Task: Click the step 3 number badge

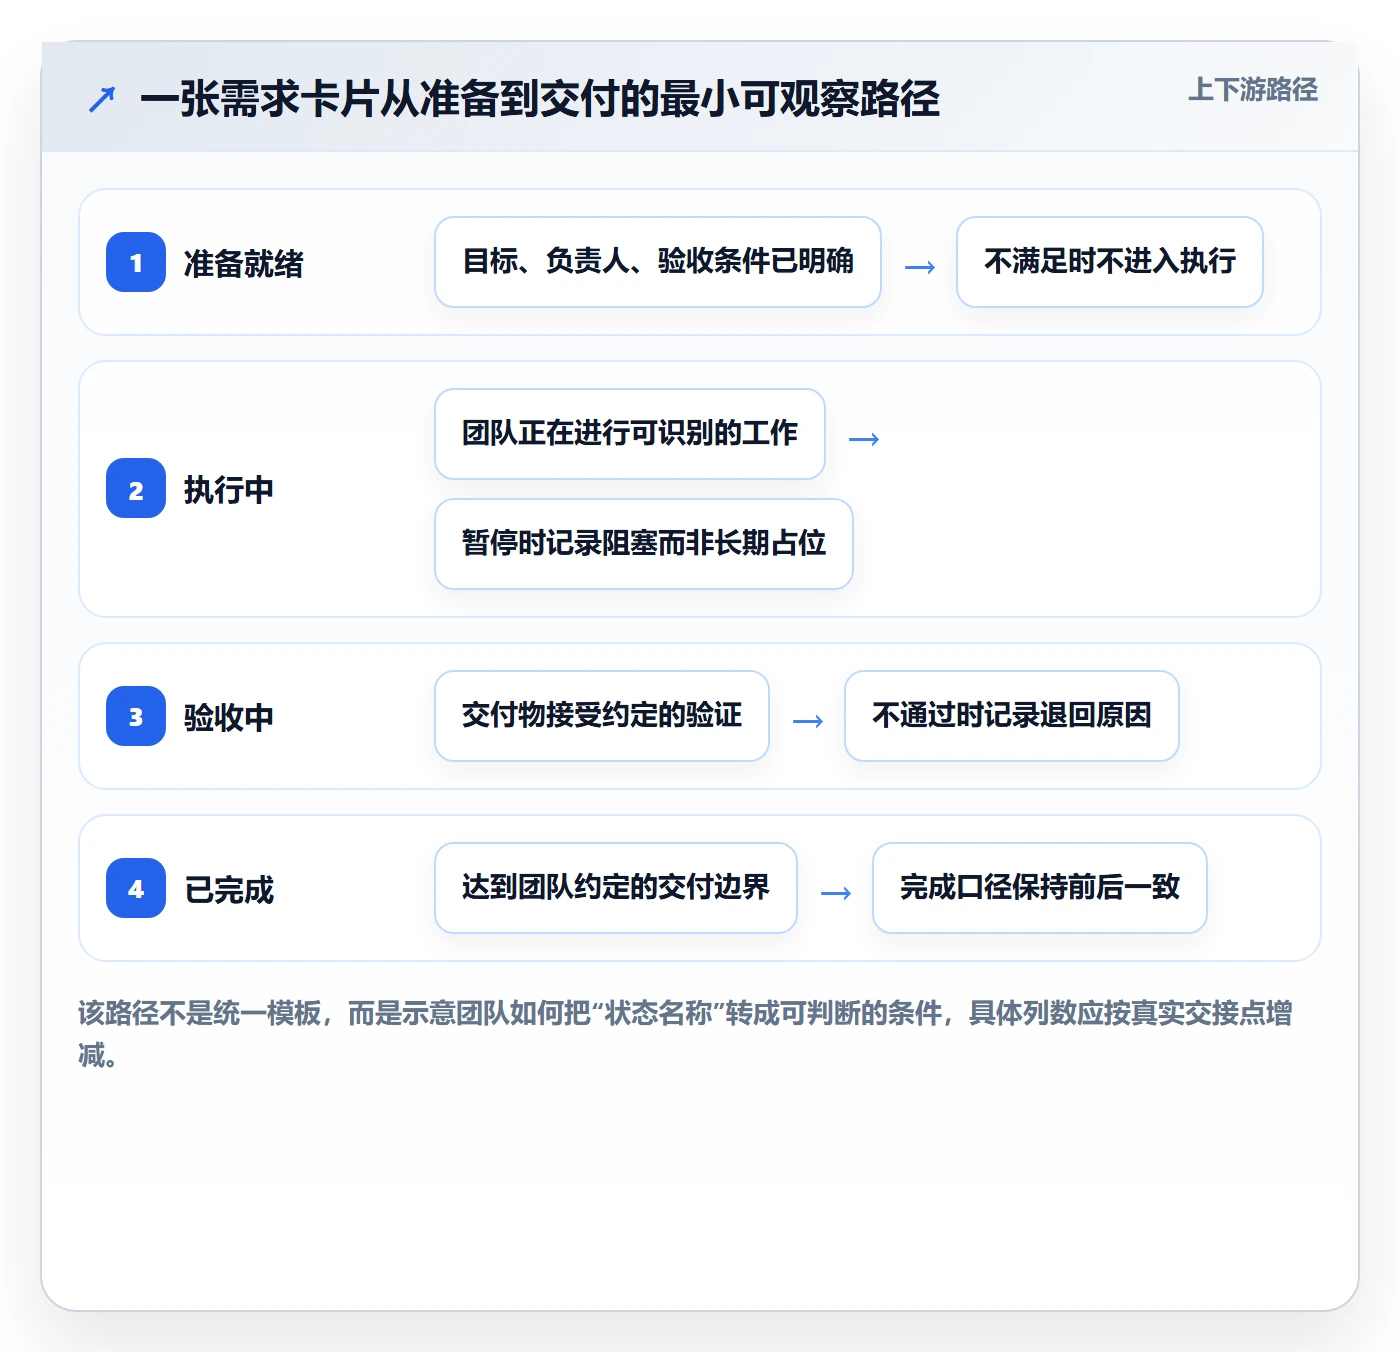Action: tap(136, 716)
